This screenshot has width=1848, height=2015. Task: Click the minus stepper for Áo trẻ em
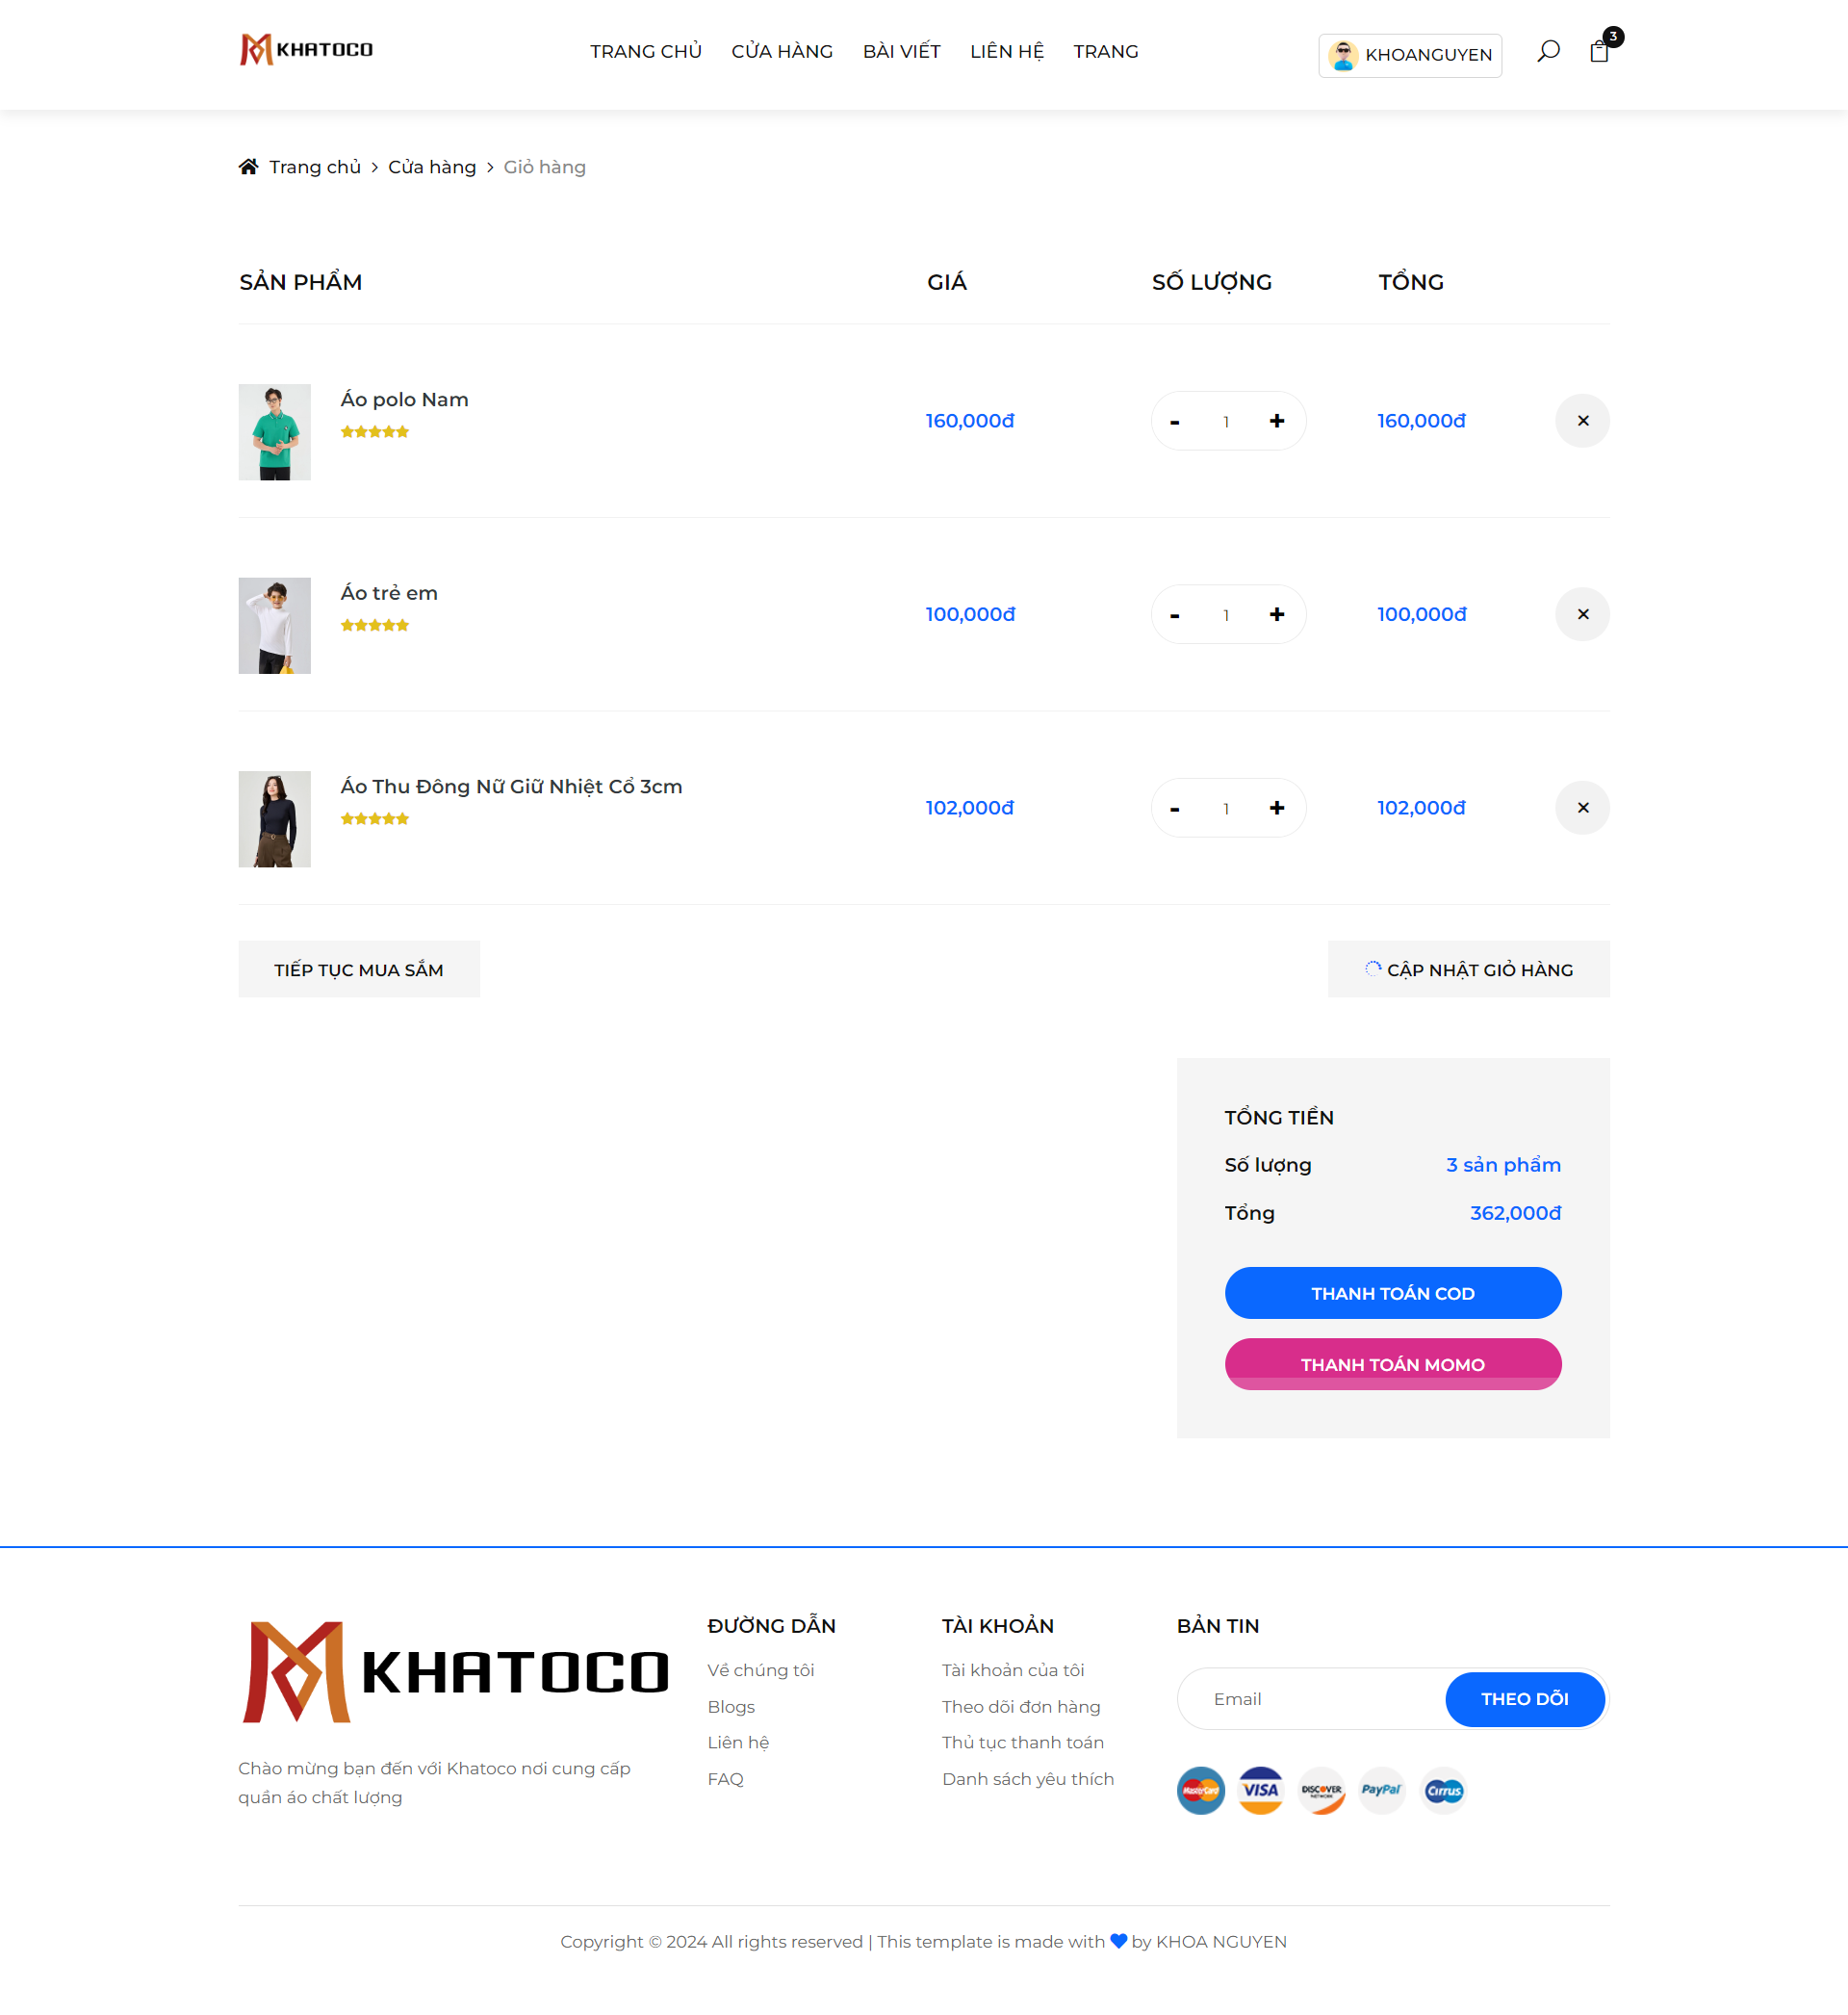pos(1174,612)
